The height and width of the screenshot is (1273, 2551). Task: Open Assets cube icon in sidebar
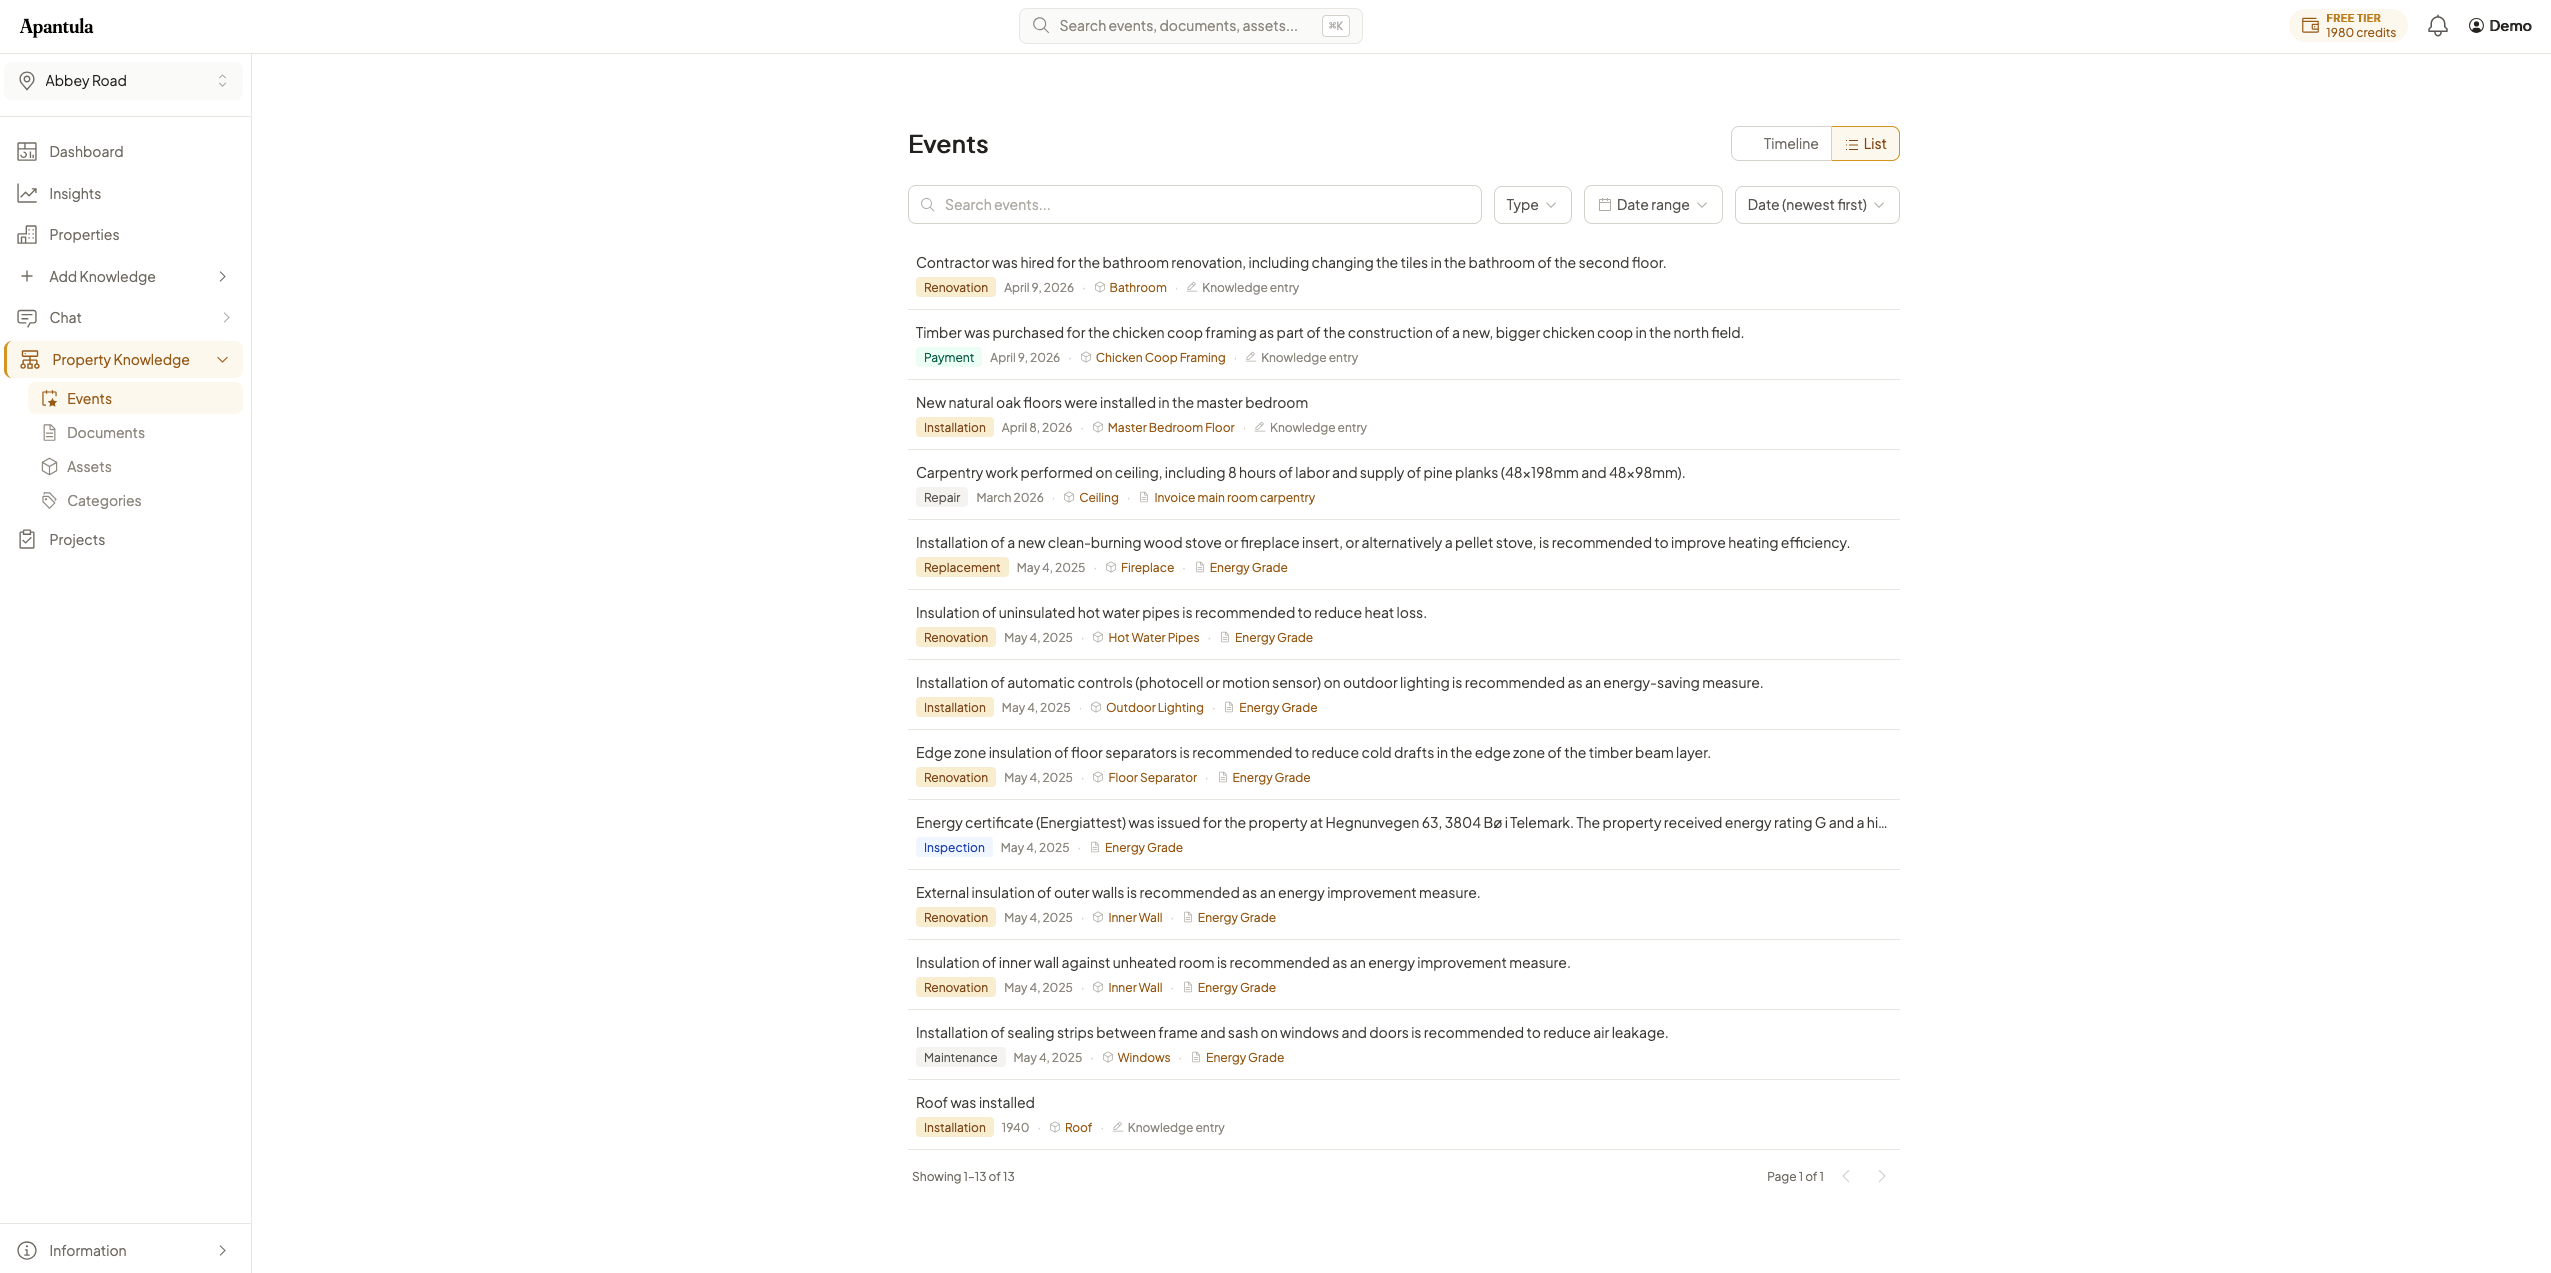(49, 467)
